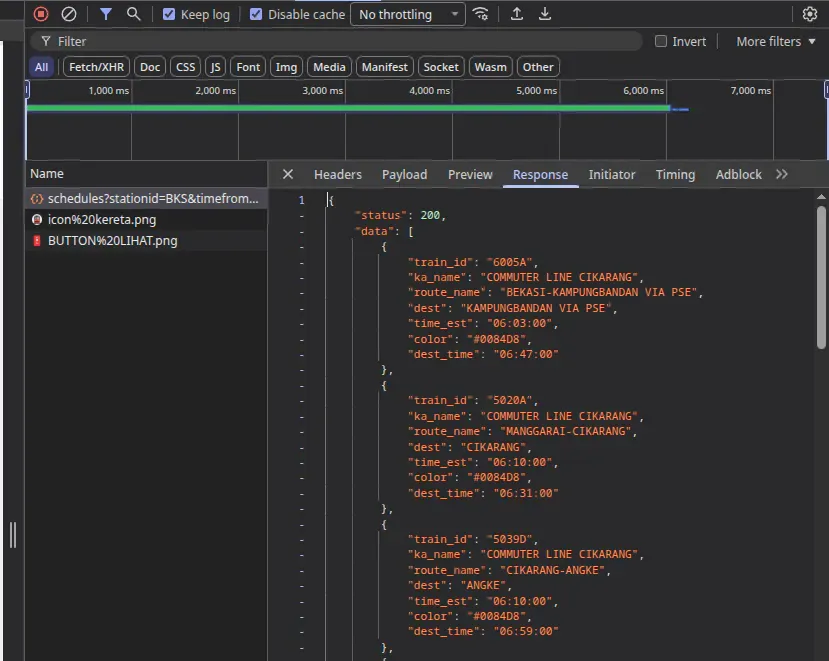829x661 pixels.
Task: Select the Response tab
Action: [x=540, y=175]
